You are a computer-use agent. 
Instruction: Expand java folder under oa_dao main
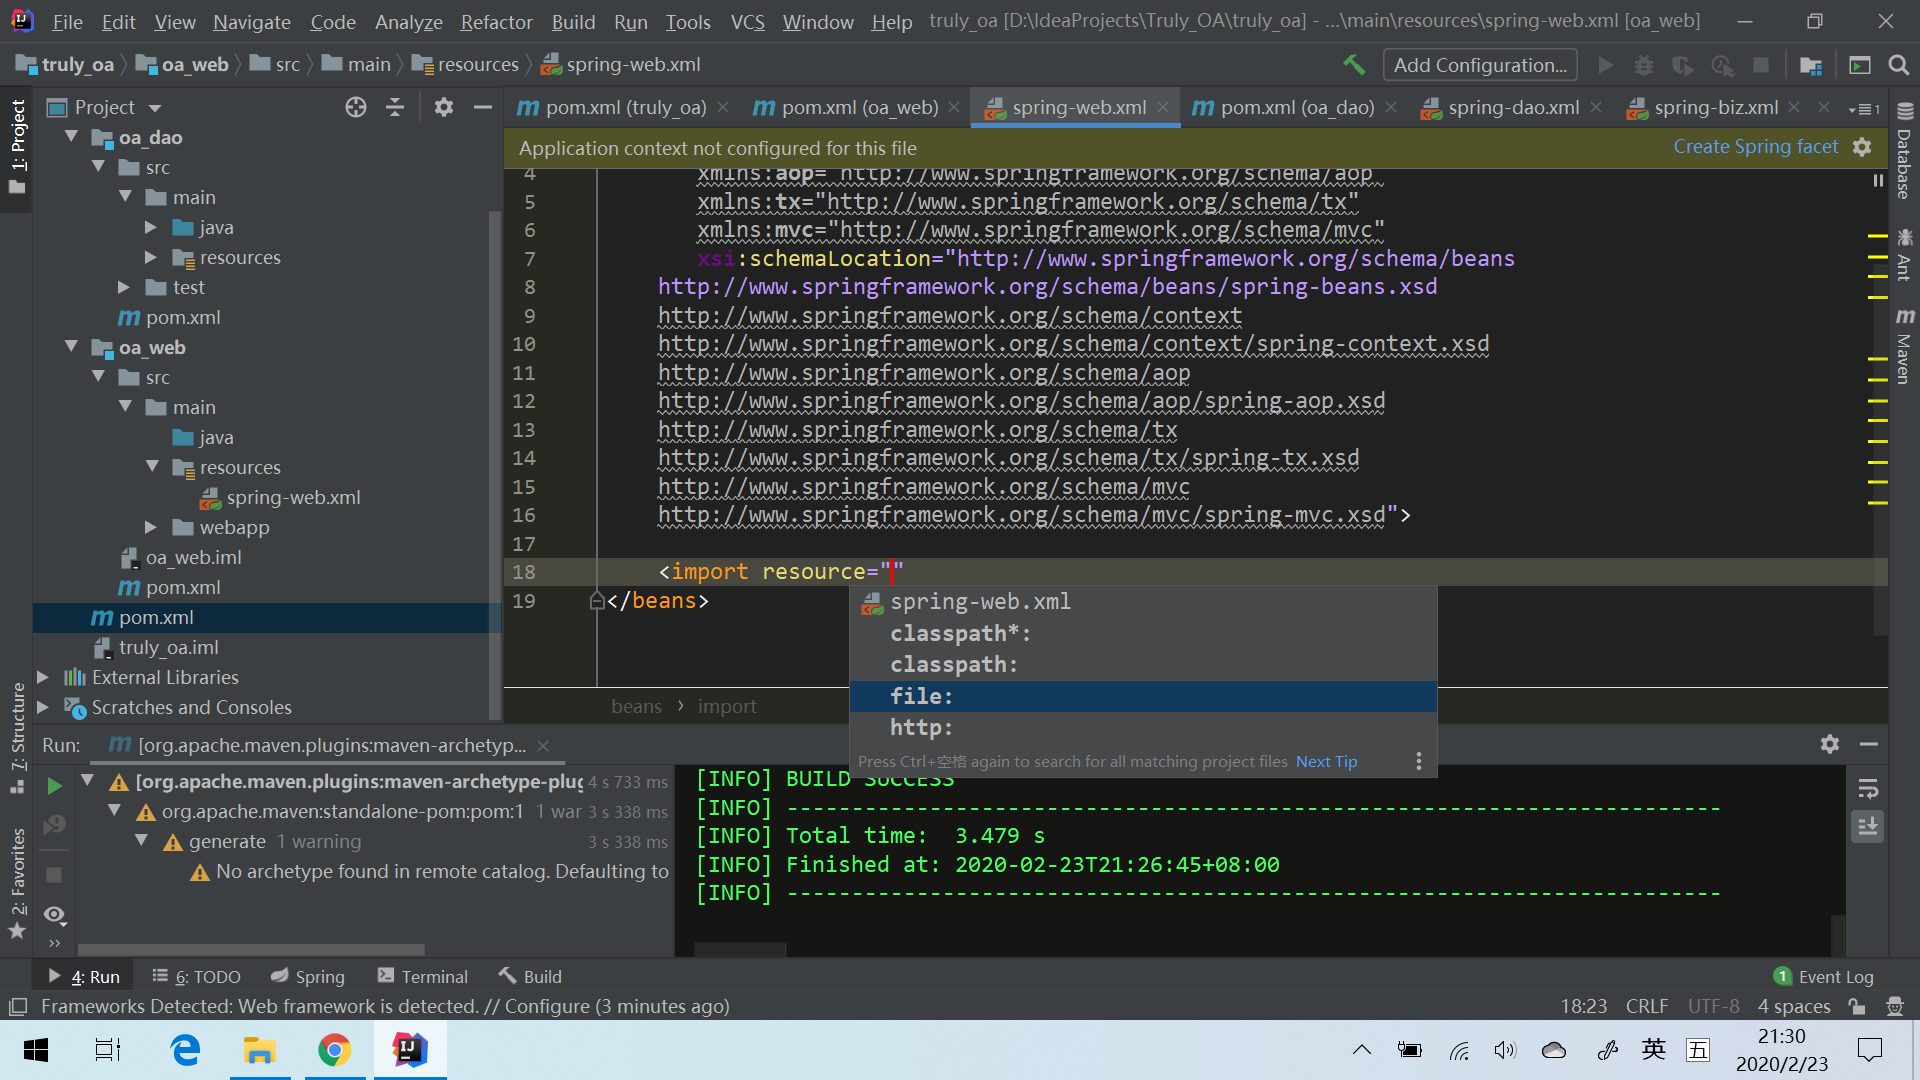[150, 227]
